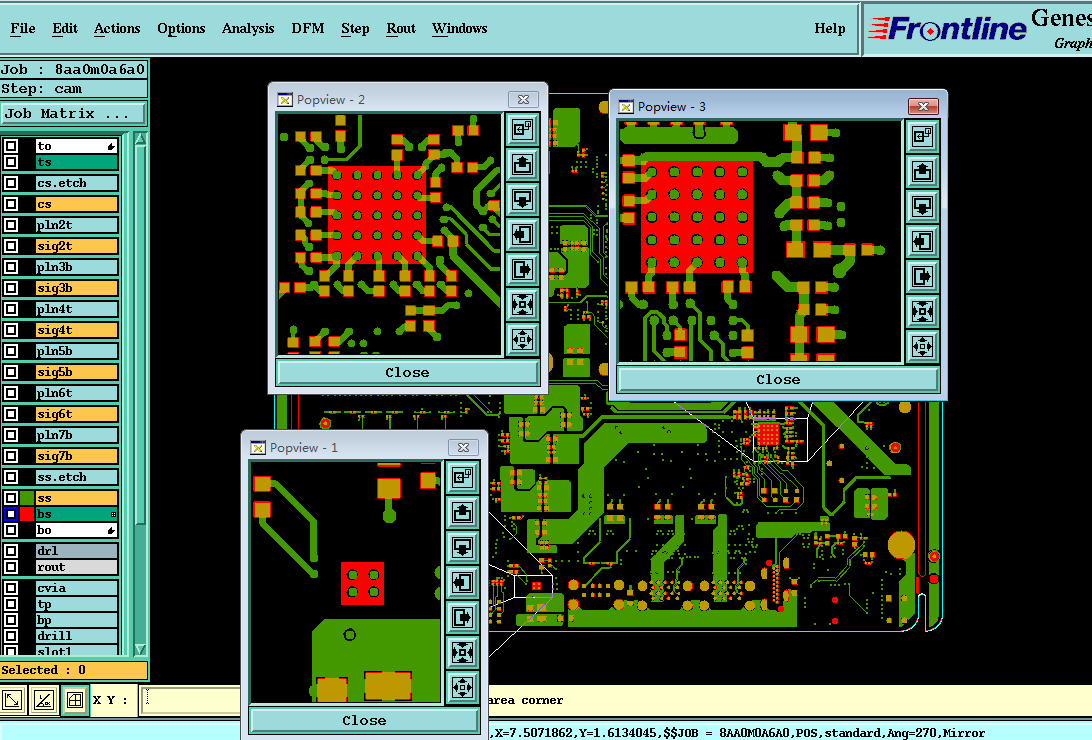Open the Edit menu
Screen dimensions: 1092x740
click(65, 29)
